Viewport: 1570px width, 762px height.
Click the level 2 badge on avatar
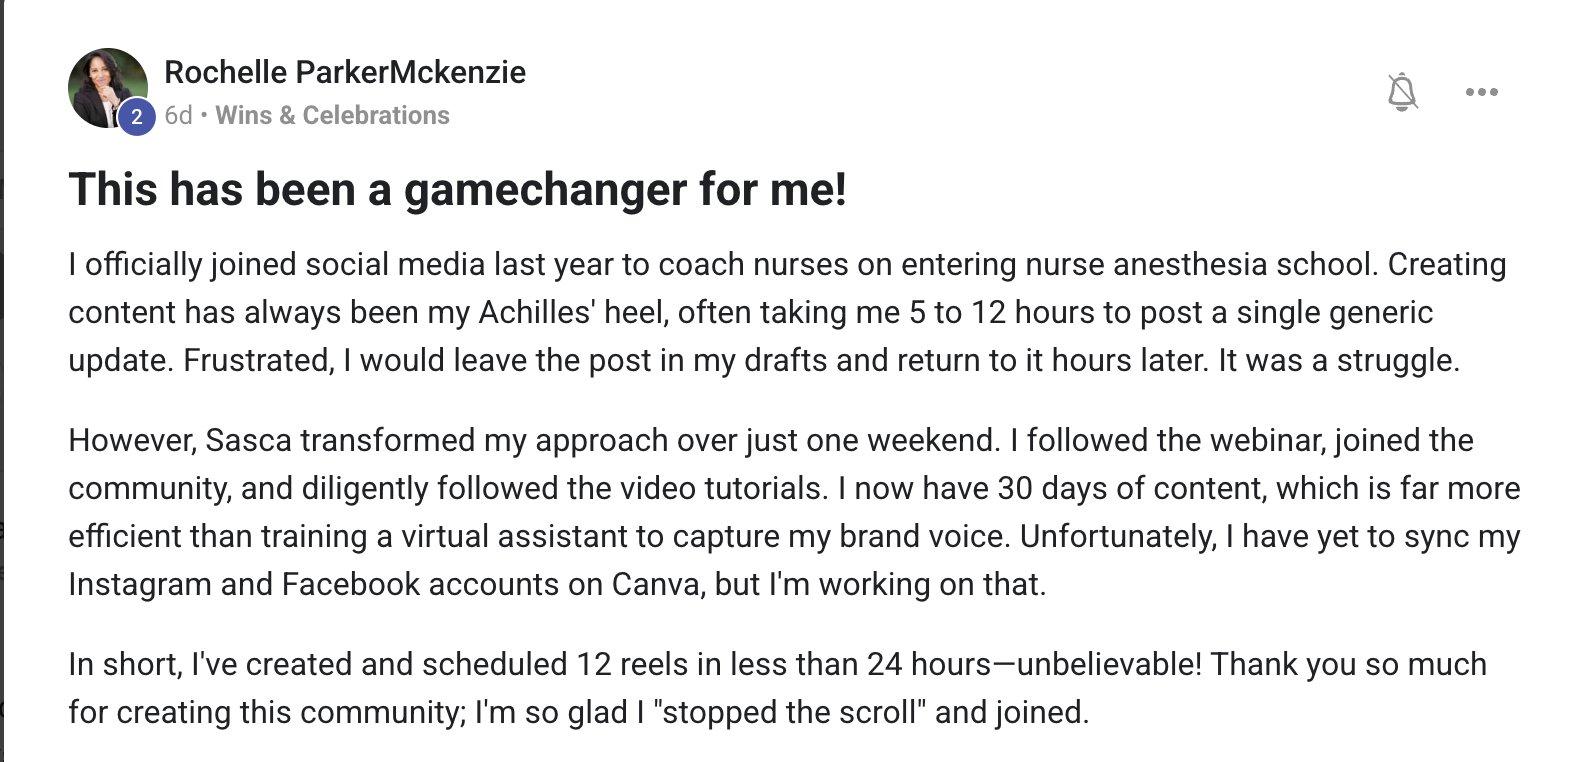point(137,117)
